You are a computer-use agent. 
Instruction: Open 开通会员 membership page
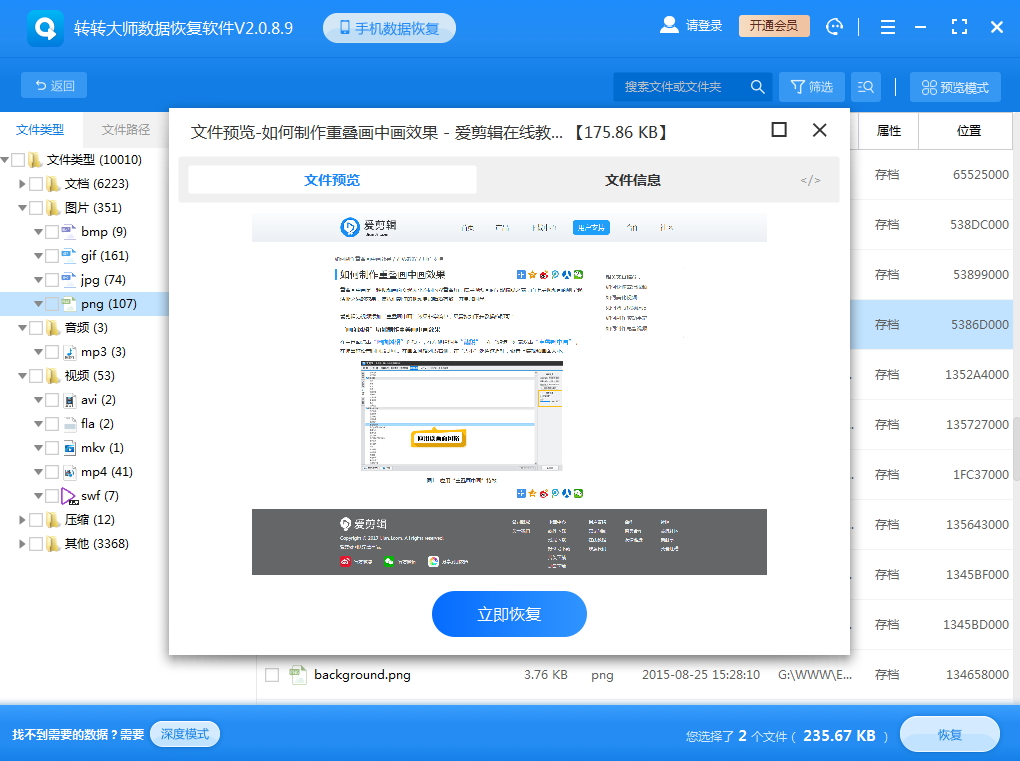[775, 26]
